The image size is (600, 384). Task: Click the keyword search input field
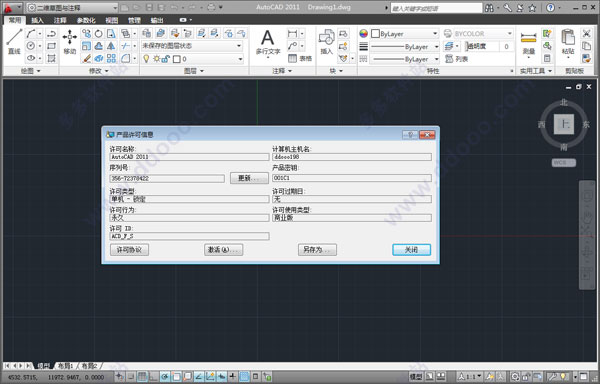click(x=436, y=8)
